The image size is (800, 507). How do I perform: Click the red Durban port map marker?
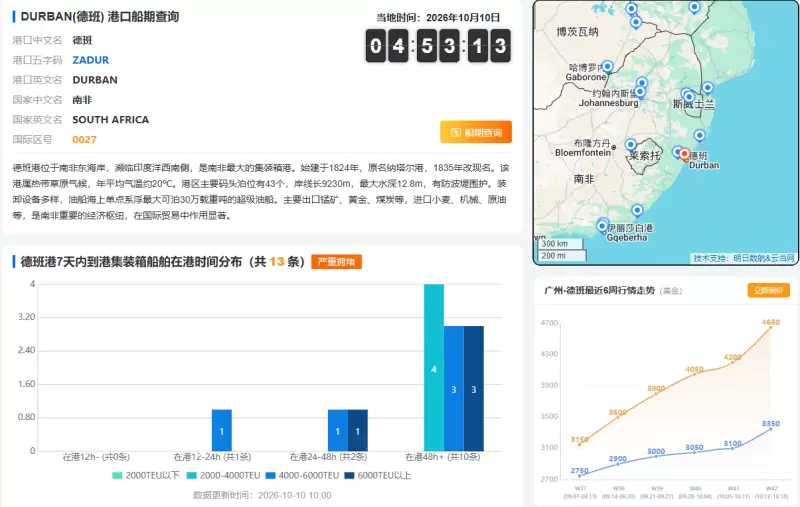click(x=684, y=154)
